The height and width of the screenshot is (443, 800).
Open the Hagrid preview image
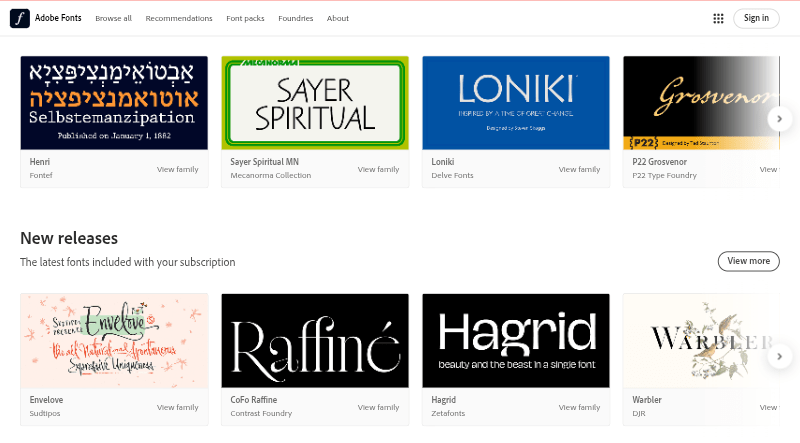click(x=516, y=340)
